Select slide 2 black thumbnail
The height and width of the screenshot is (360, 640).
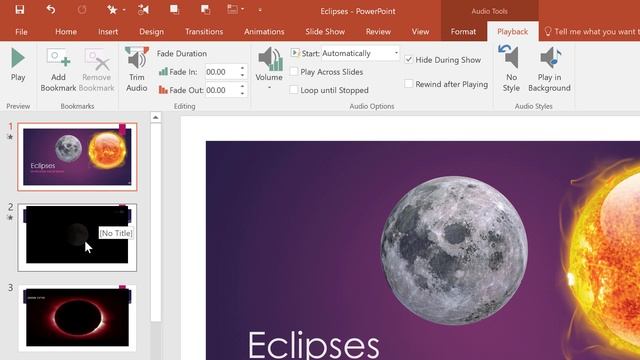point(77,237)
